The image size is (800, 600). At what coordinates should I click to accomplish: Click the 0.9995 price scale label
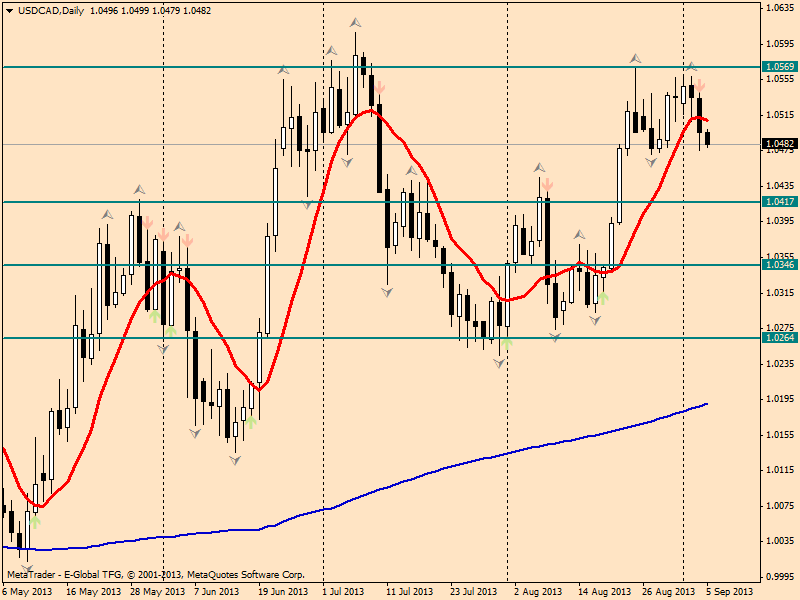780,577
